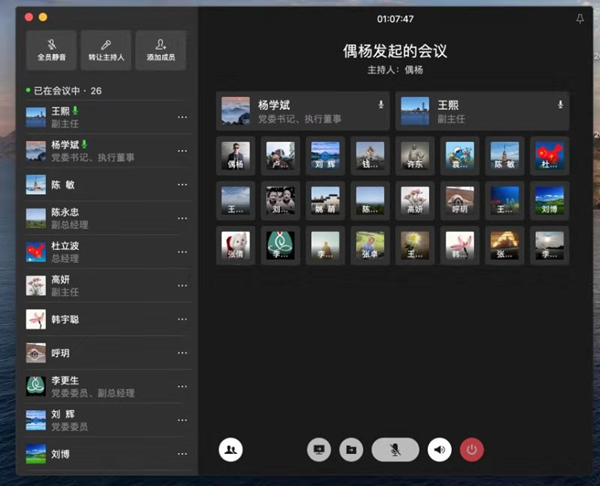
Task: Click the 王… yellow flower tile
Action: pyautogui.click(x=415, y=245)
